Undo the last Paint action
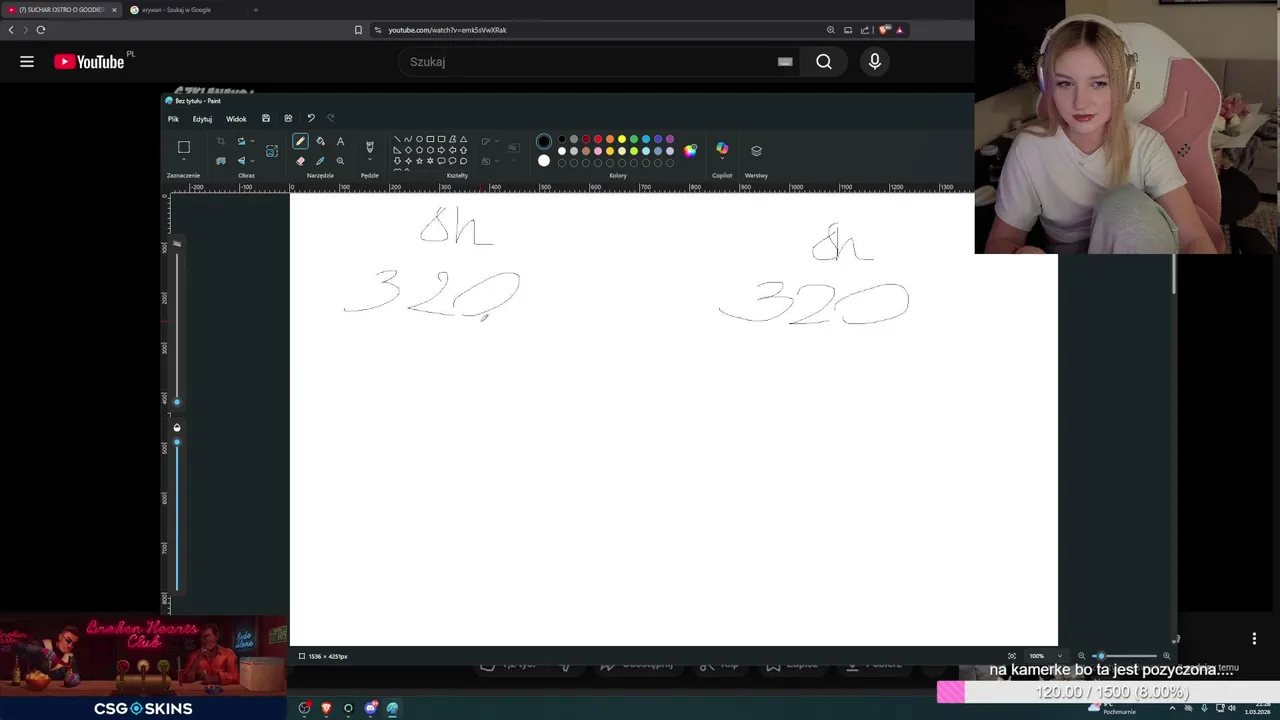This screenshot has width=1280, height=720. pos(311,118)
